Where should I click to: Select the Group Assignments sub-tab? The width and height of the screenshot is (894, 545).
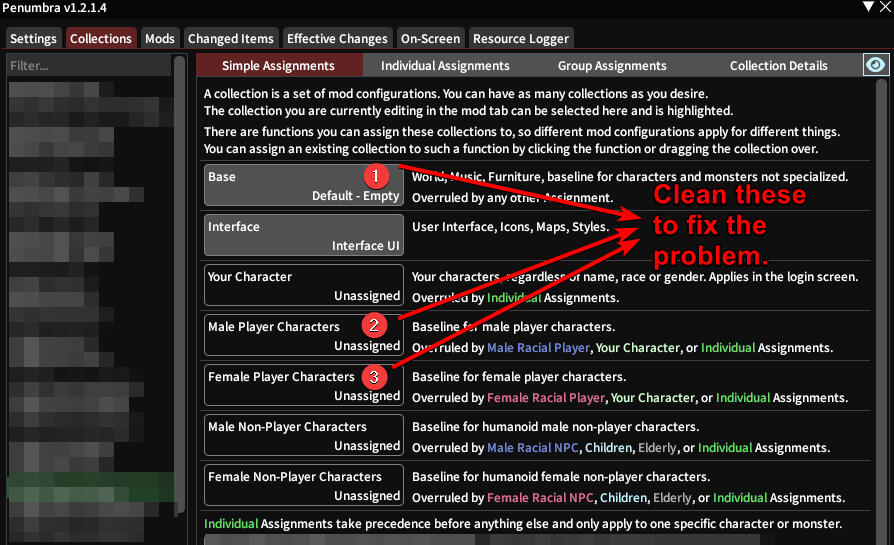click(612, 66)
